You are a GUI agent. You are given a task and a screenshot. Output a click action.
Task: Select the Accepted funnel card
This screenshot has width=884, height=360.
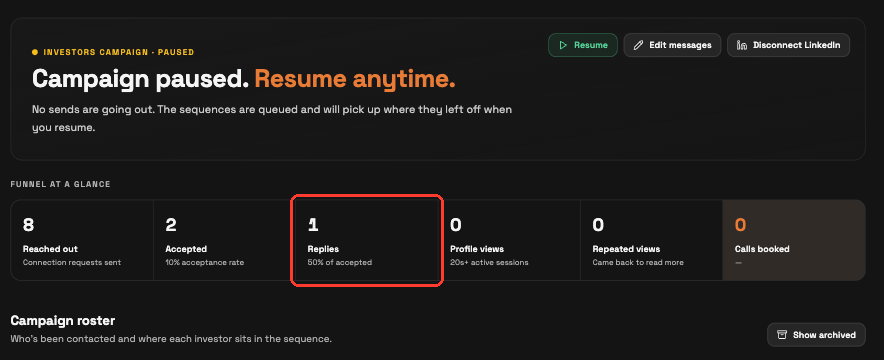[x=224, y=240]
